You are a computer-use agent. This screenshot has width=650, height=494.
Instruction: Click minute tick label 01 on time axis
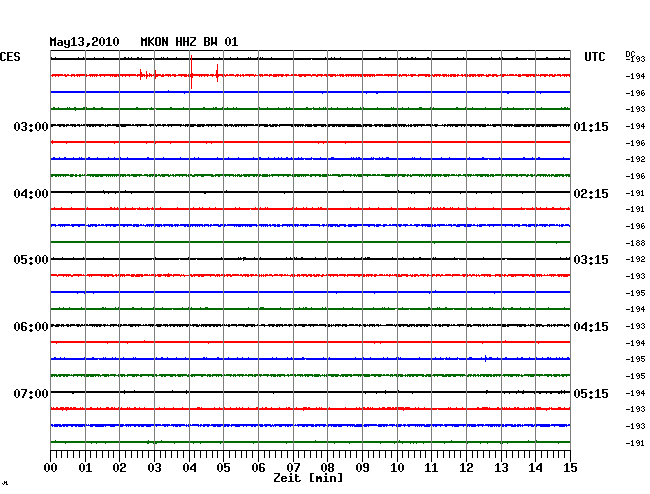pyautogui.click(x=85, y=467)
